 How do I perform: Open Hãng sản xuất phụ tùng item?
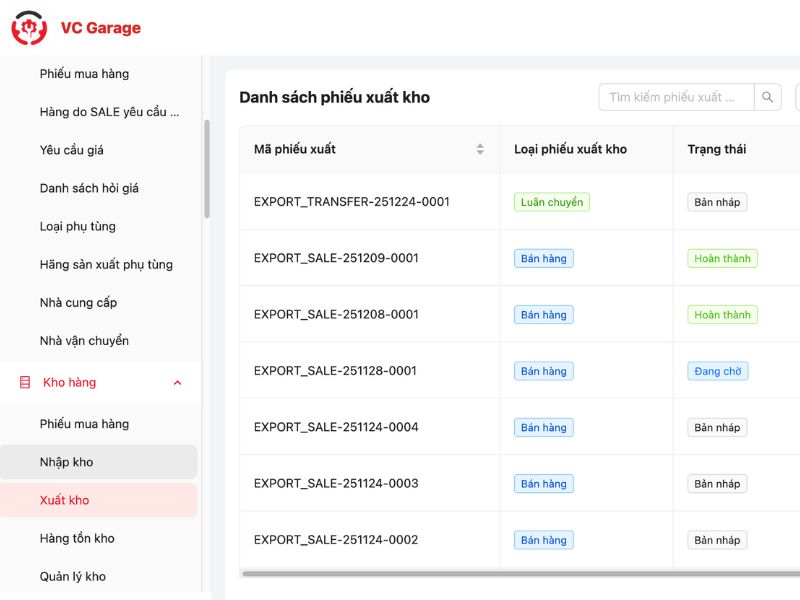coord(106,264)
